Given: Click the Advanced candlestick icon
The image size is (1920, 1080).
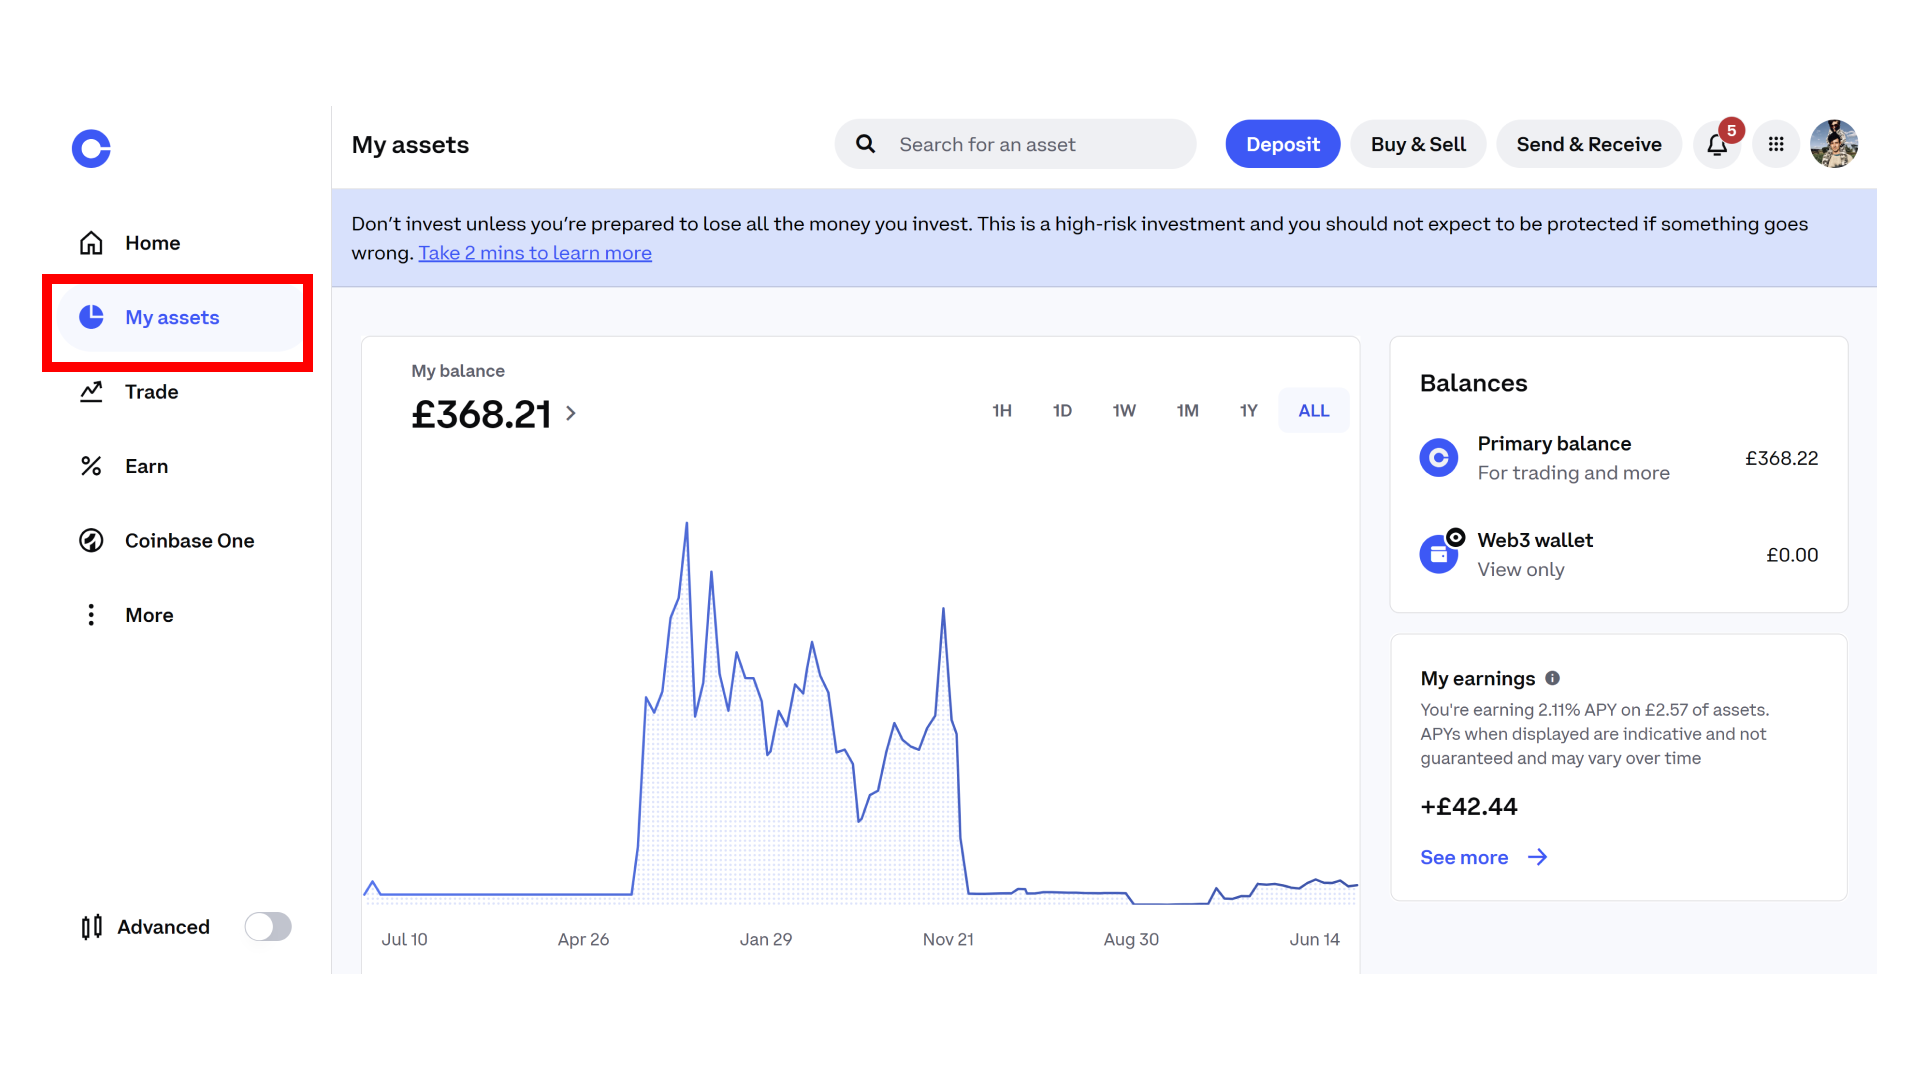Looking at the screenshot, I should (91, 927).
